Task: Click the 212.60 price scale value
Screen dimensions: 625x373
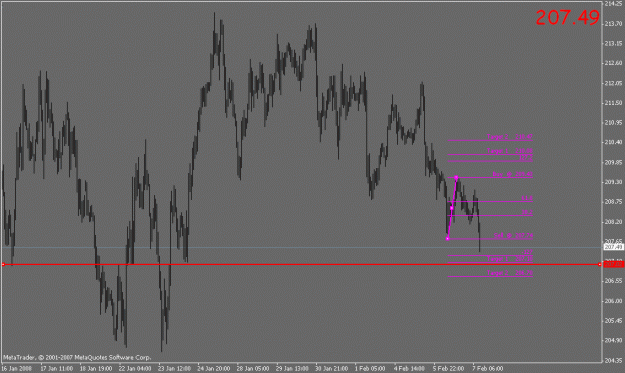Action: click(613, 63)
